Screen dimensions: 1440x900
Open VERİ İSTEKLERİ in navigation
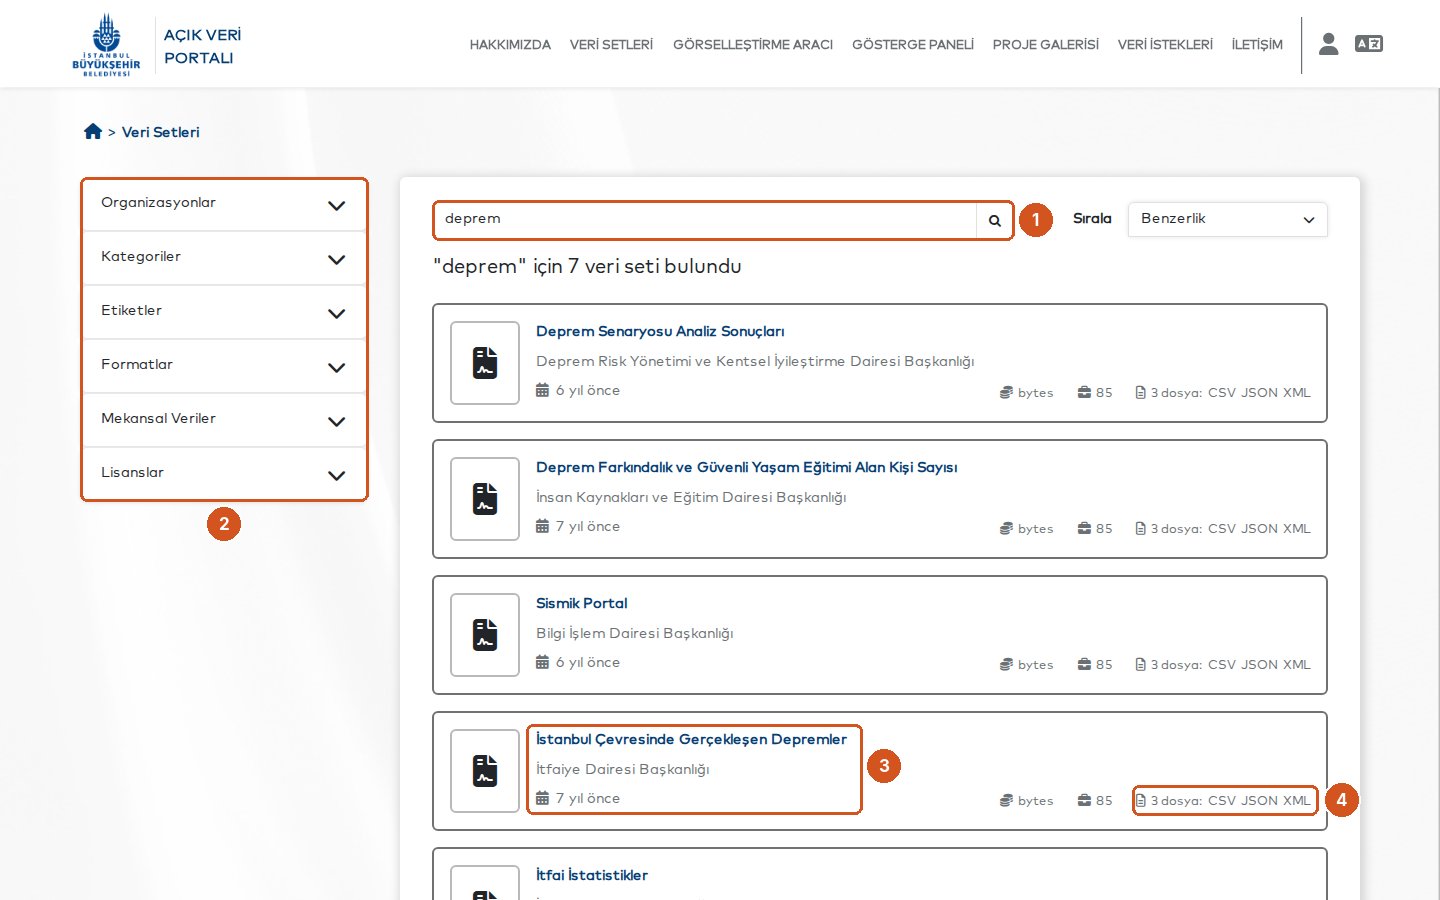tap(1165, 45)
